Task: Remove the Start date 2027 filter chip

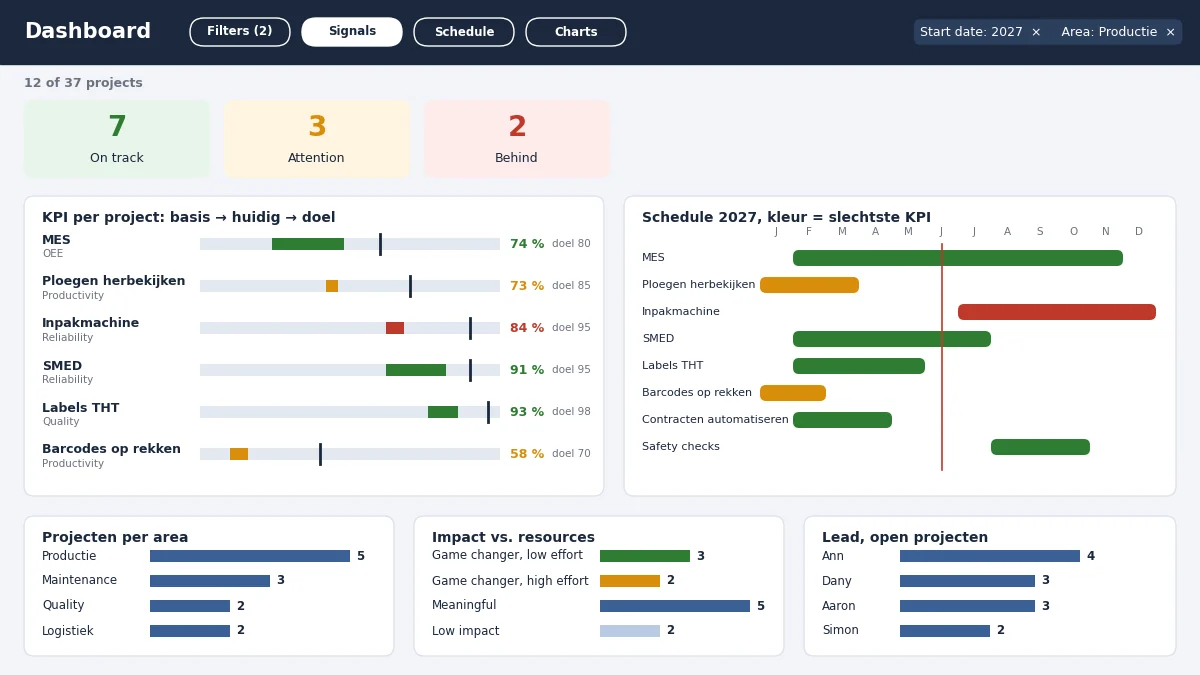Action: pos(1036,32)
